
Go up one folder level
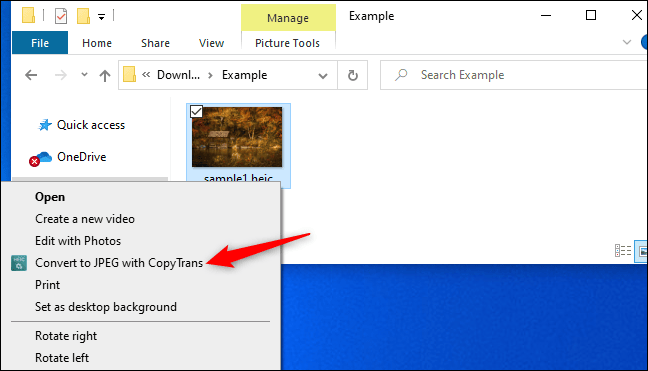[105, 75]
